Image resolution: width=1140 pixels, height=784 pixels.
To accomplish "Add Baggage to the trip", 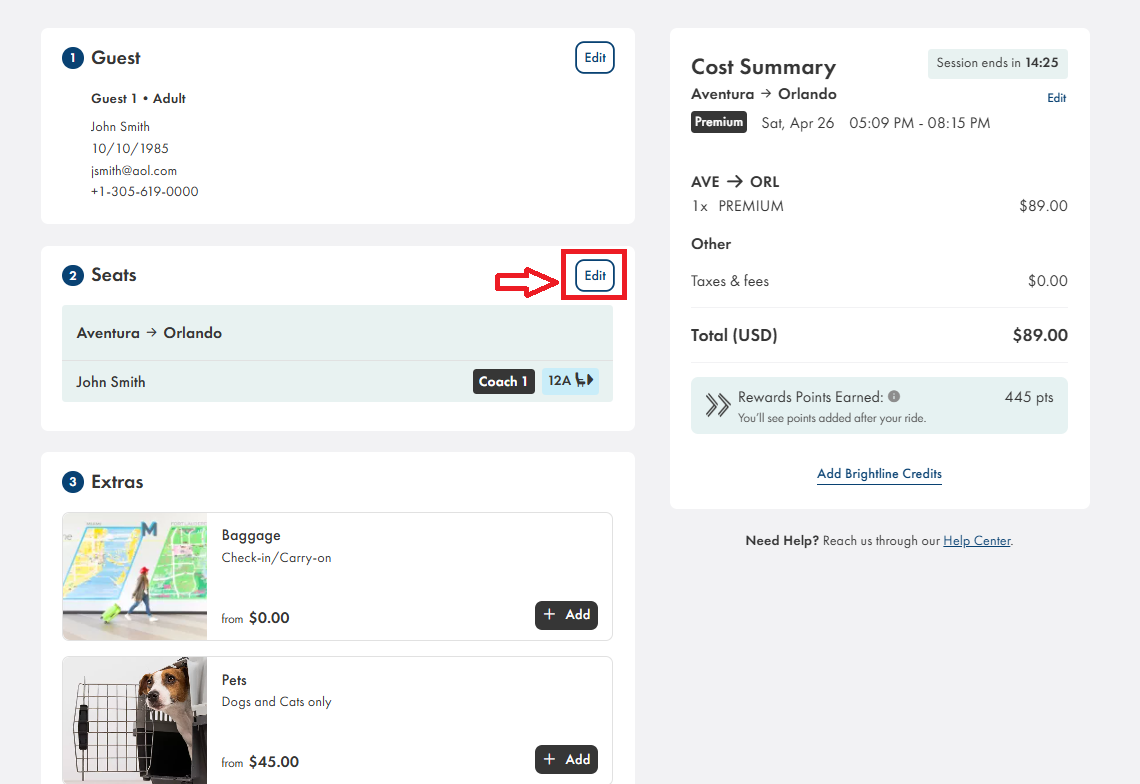I will pos(566,615).
